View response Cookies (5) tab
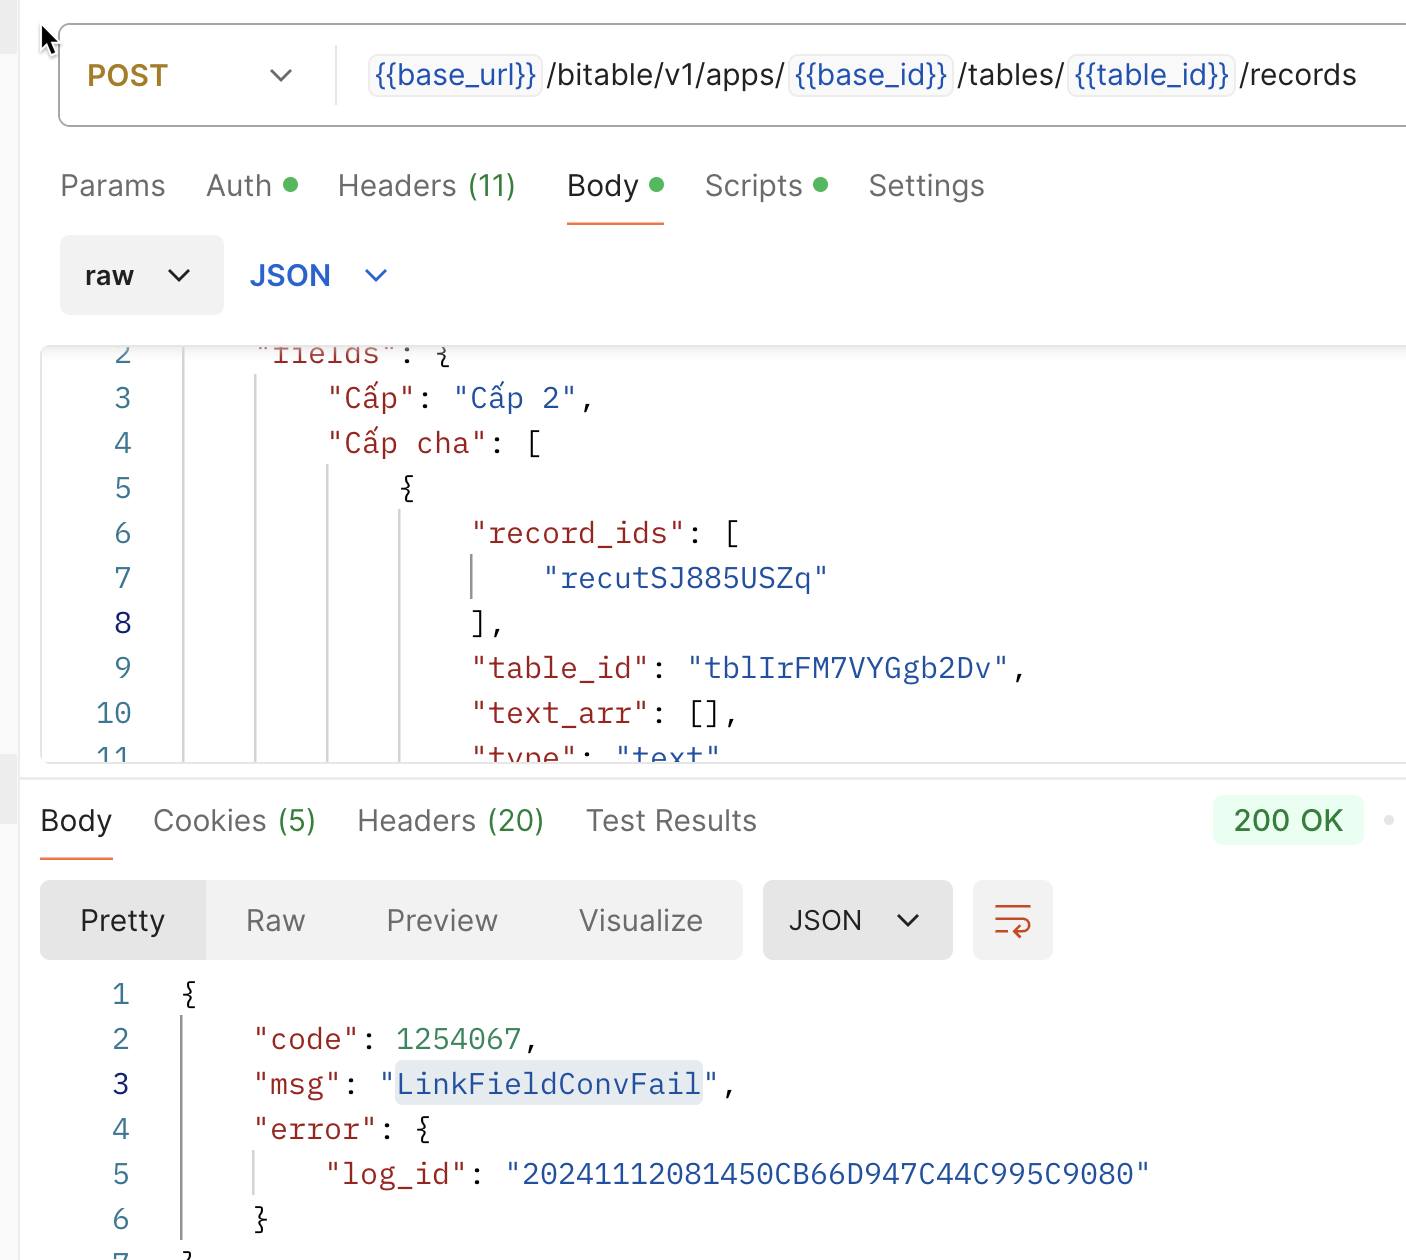 click(234, 821)
